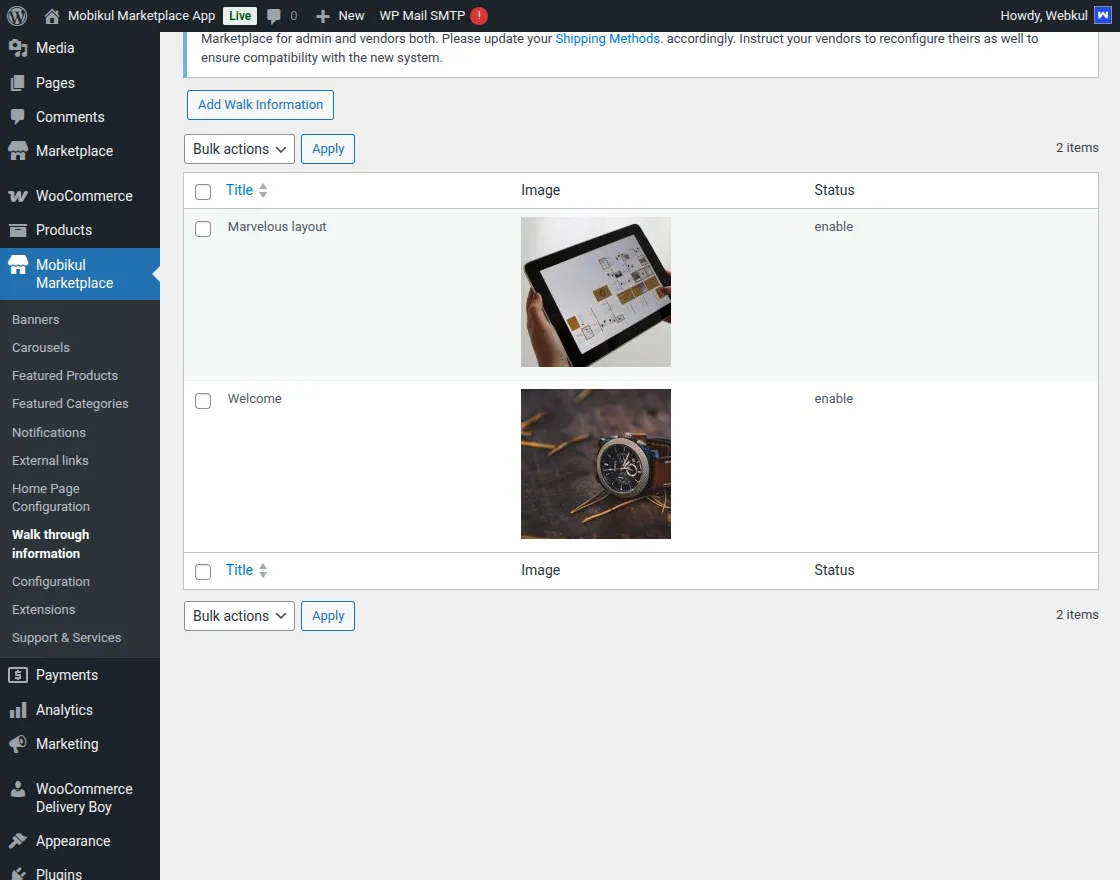Open the top Bulk actions dropdown

coord(238,149)
